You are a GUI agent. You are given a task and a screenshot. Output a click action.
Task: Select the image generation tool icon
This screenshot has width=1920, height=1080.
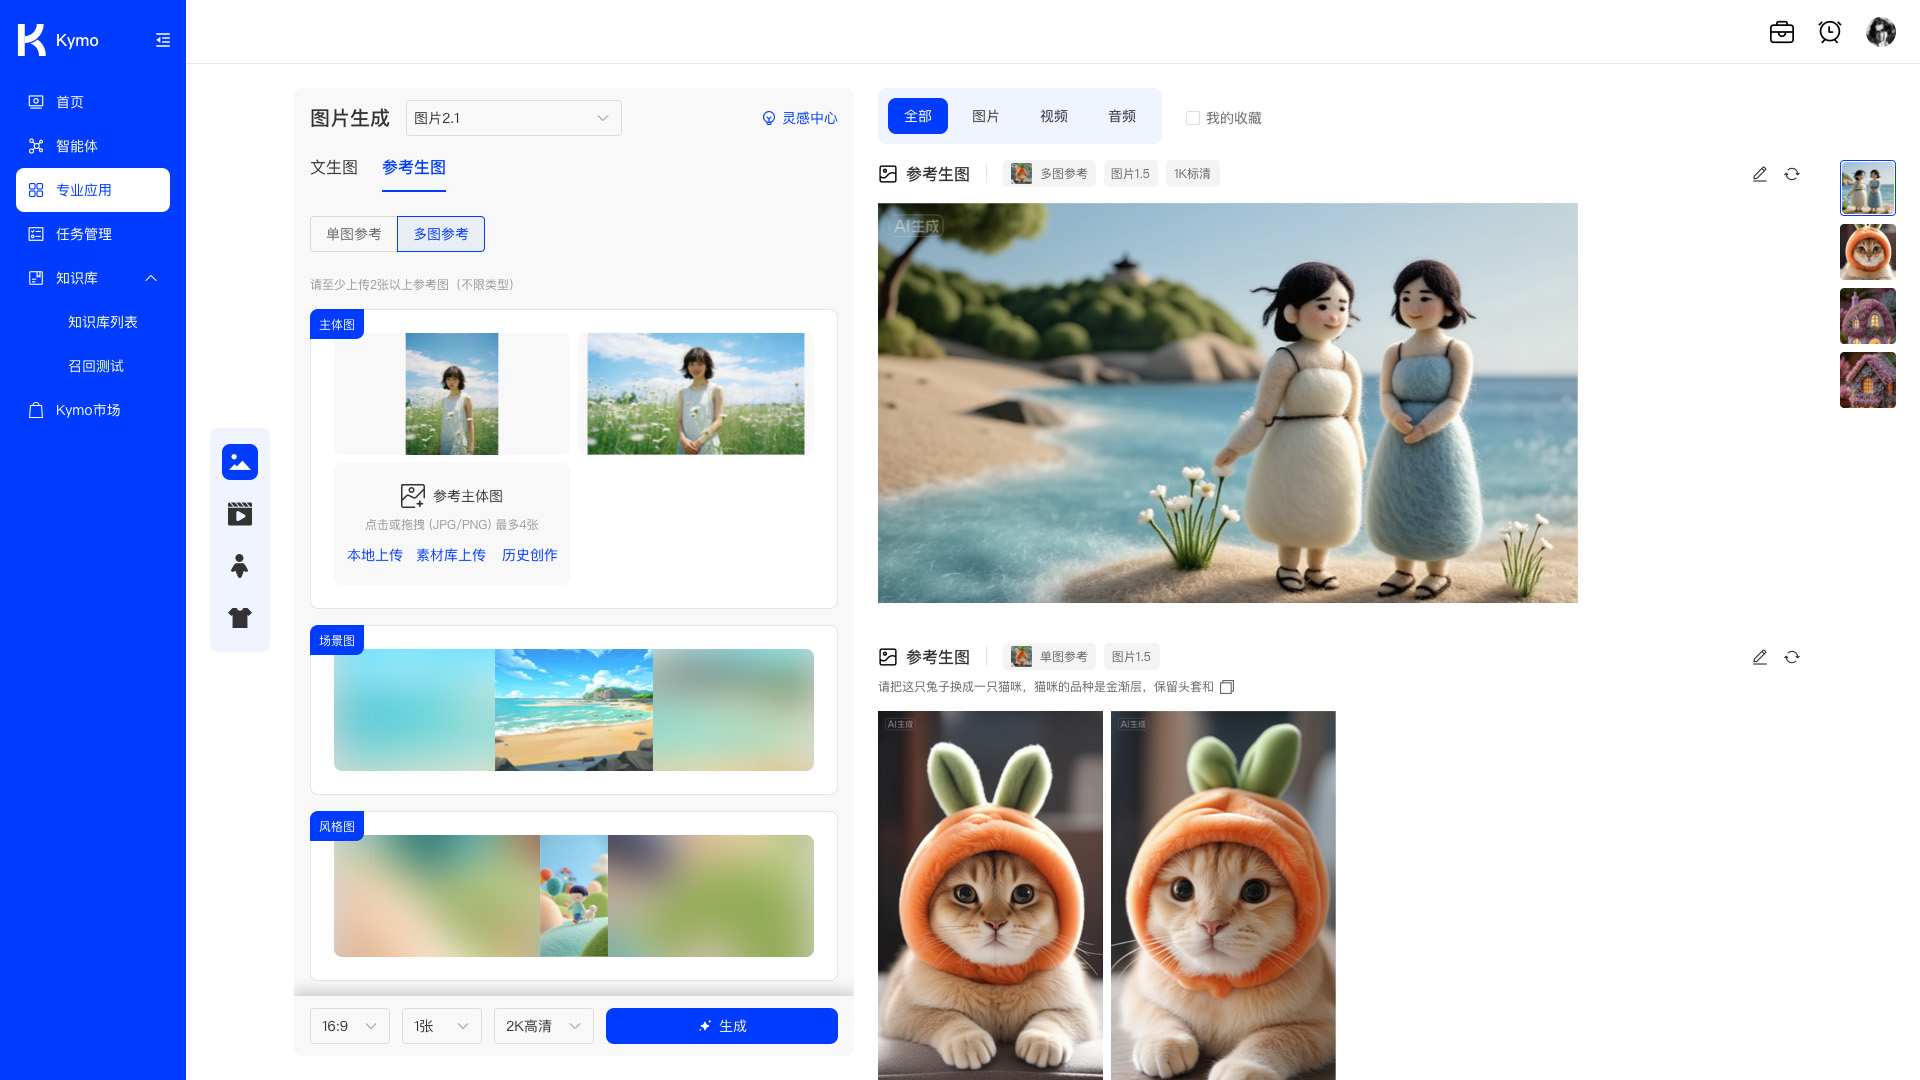(x=240, y=462)
